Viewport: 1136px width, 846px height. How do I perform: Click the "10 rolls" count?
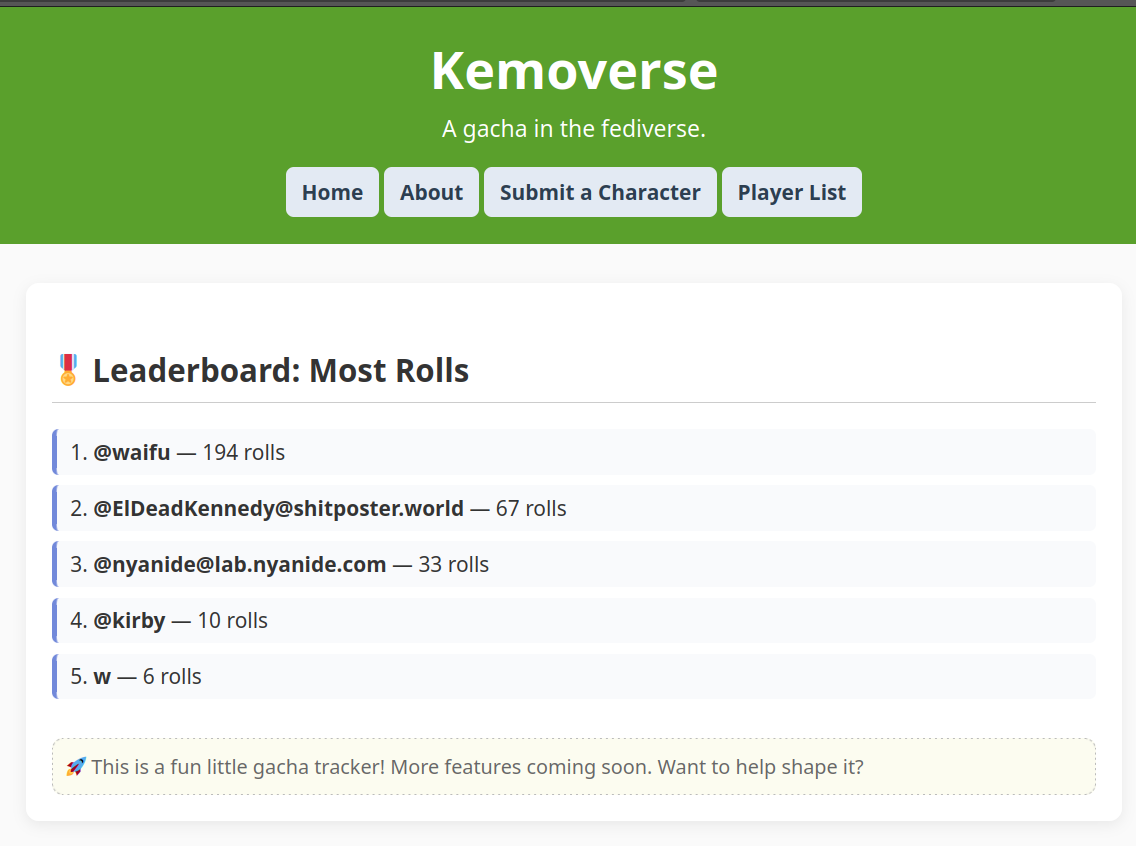(233, 621)
